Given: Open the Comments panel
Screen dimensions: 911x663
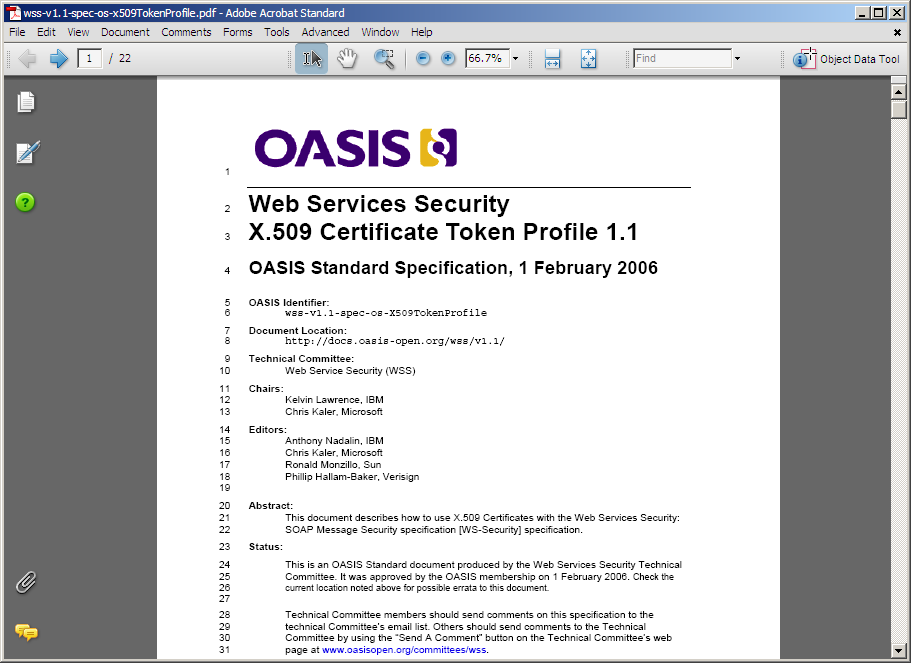Looking at the screenshot, I should coord(26,632).
